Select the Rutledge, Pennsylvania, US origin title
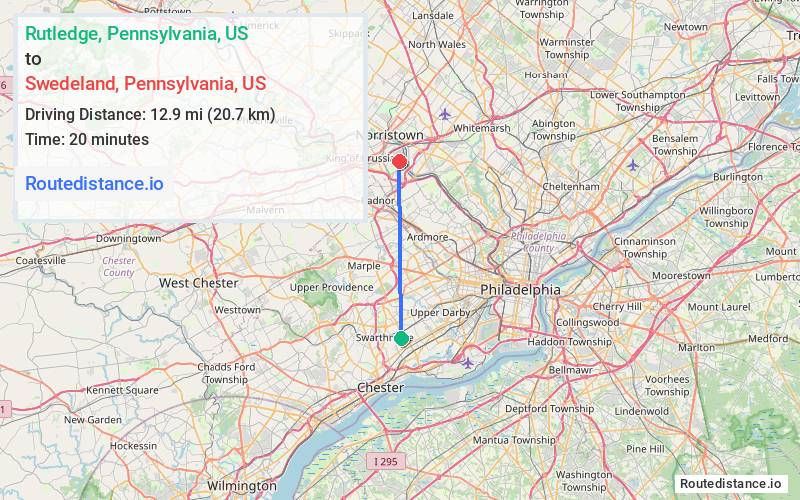This screenshot has width=800, height=500. click(137, 33)
